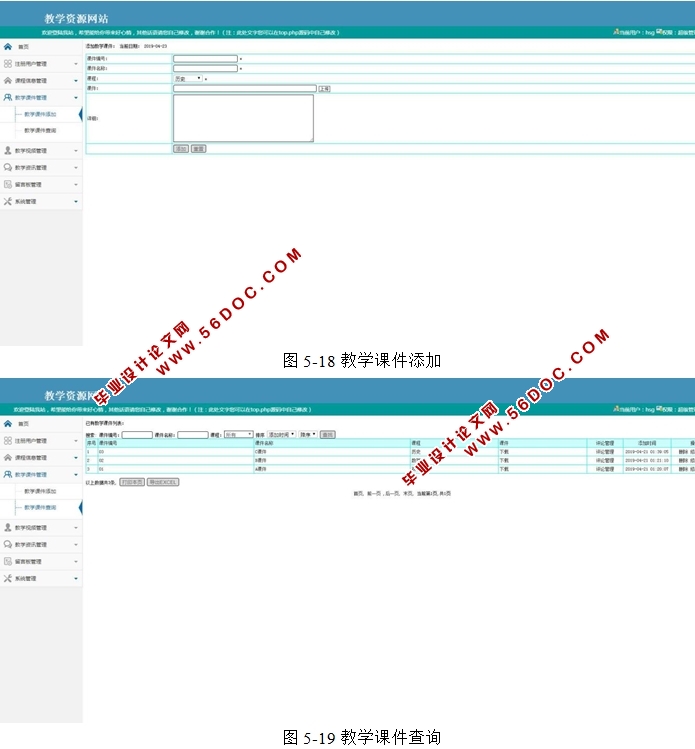This screenshot has height=749, width=695.
Task: Click the 系统管理 tools icon on the query page
Action: [x=8, y=578]
